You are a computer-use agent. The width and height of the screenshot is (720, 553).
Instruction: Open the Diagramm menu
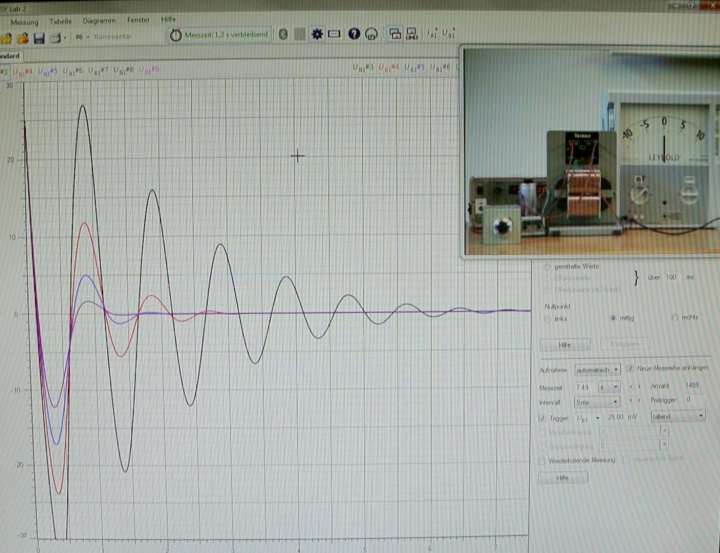click(x=99, y=21)
